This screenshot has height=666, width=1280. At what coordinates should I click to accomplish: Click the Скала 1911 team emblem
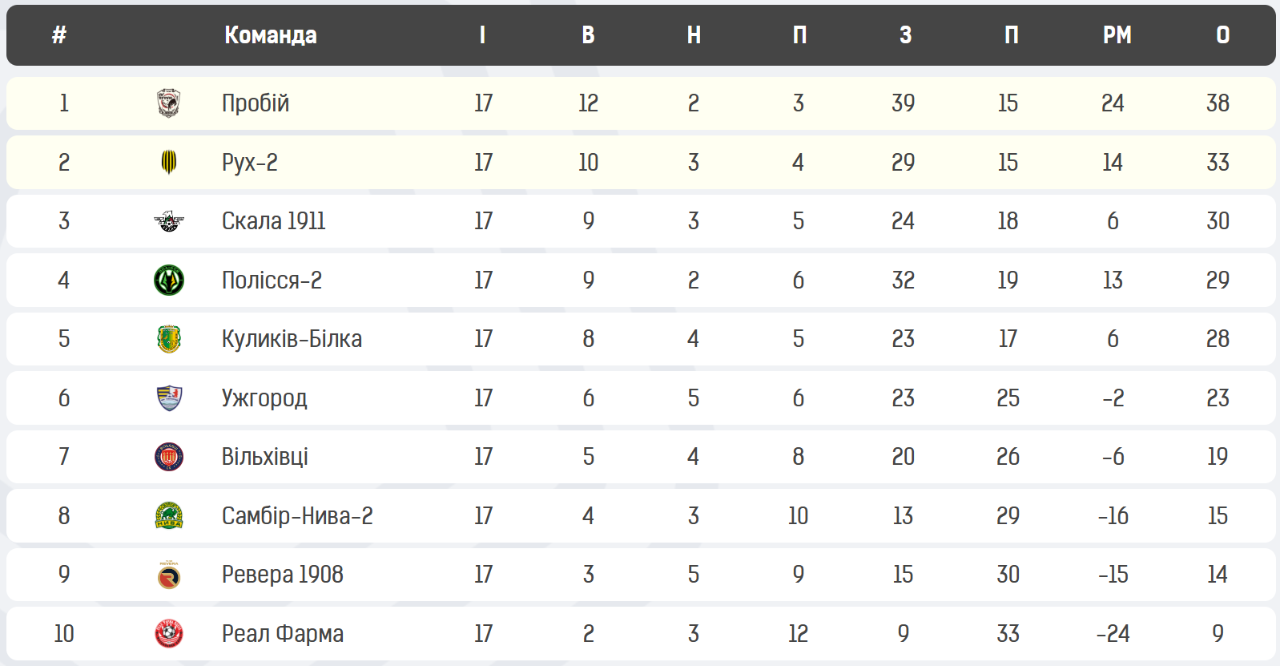(169, 221)
